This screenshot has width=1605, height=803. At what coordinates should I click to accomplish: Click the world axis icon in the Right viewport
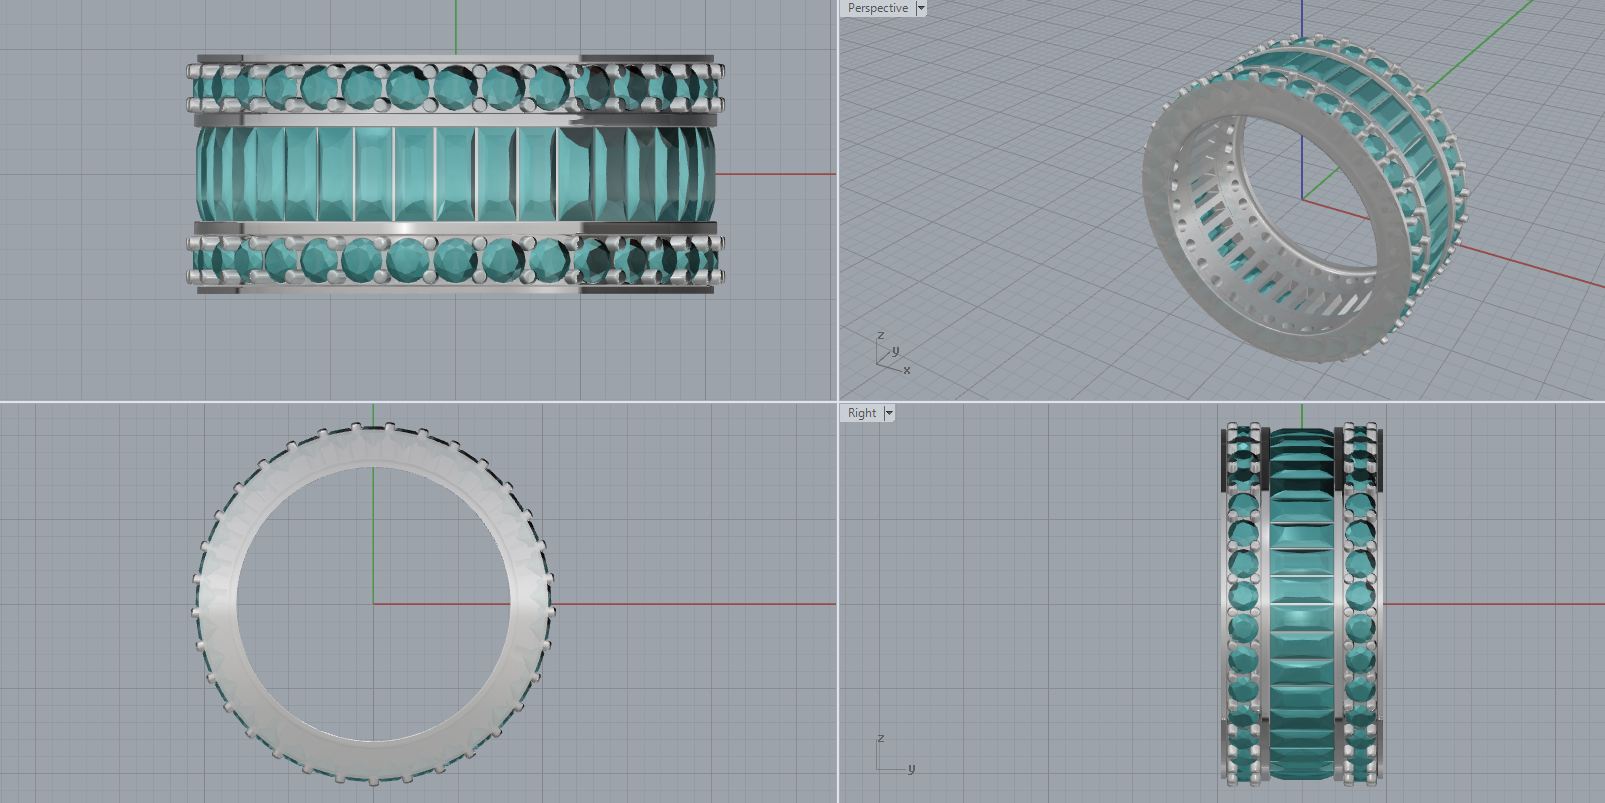[894, 755]
